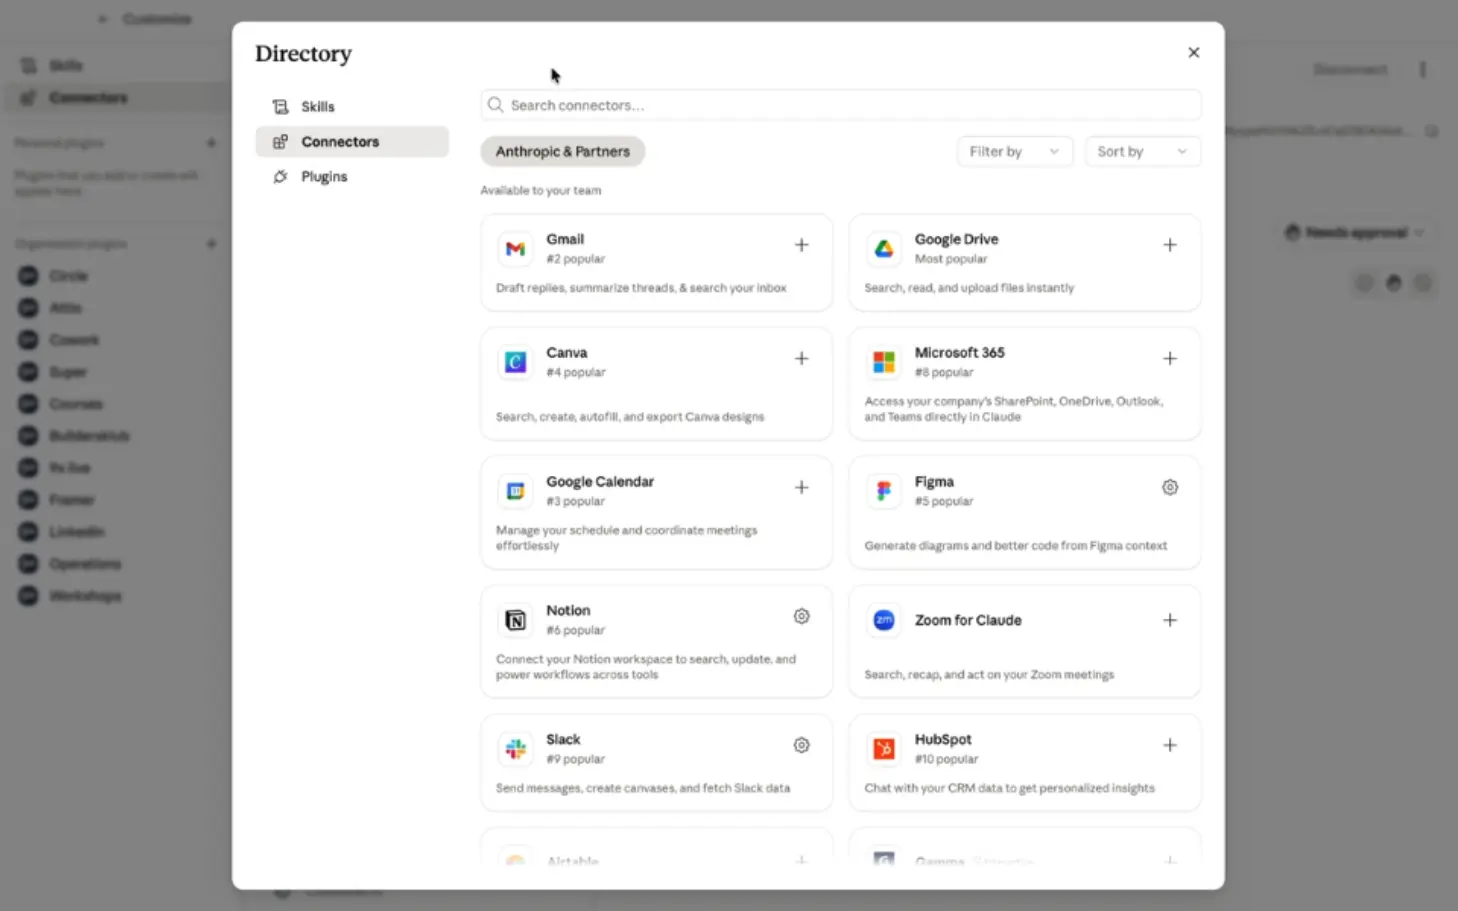Click the Figma logo icon
This screenshot has height=911, width=1458.
coord(883,490)
